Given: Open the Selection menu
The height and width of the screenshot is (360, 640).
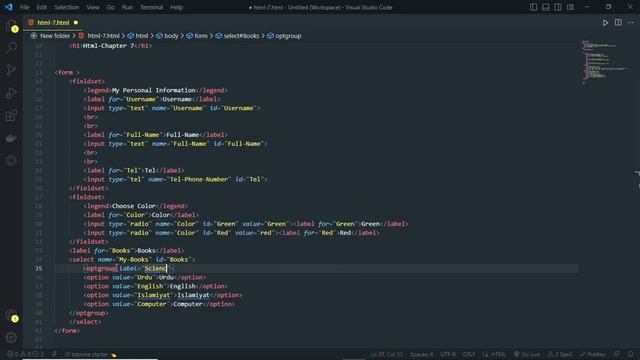Looking at the screenshot, I should [67, 7].
